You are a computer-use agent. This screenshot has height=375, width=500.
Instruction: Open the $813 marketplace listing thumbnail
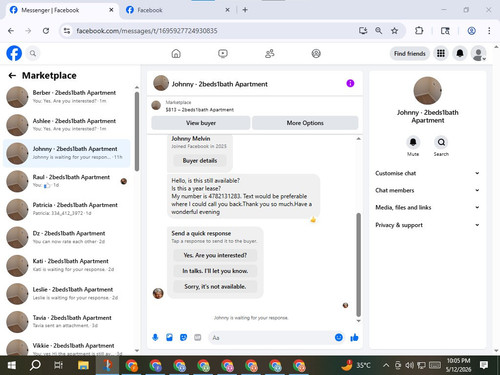[156, 105]
